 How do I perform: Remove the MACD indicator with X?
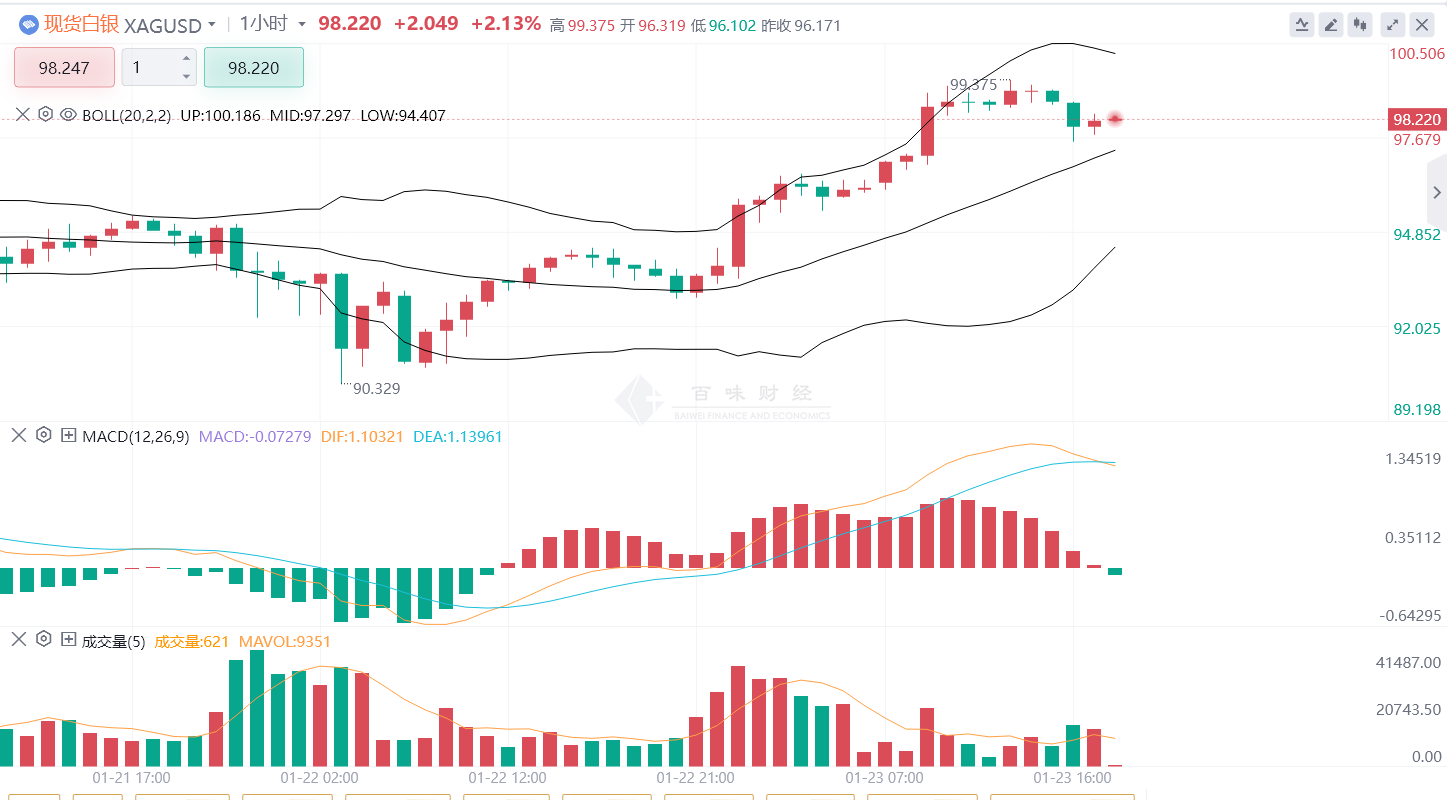click(x=18, y=435)
